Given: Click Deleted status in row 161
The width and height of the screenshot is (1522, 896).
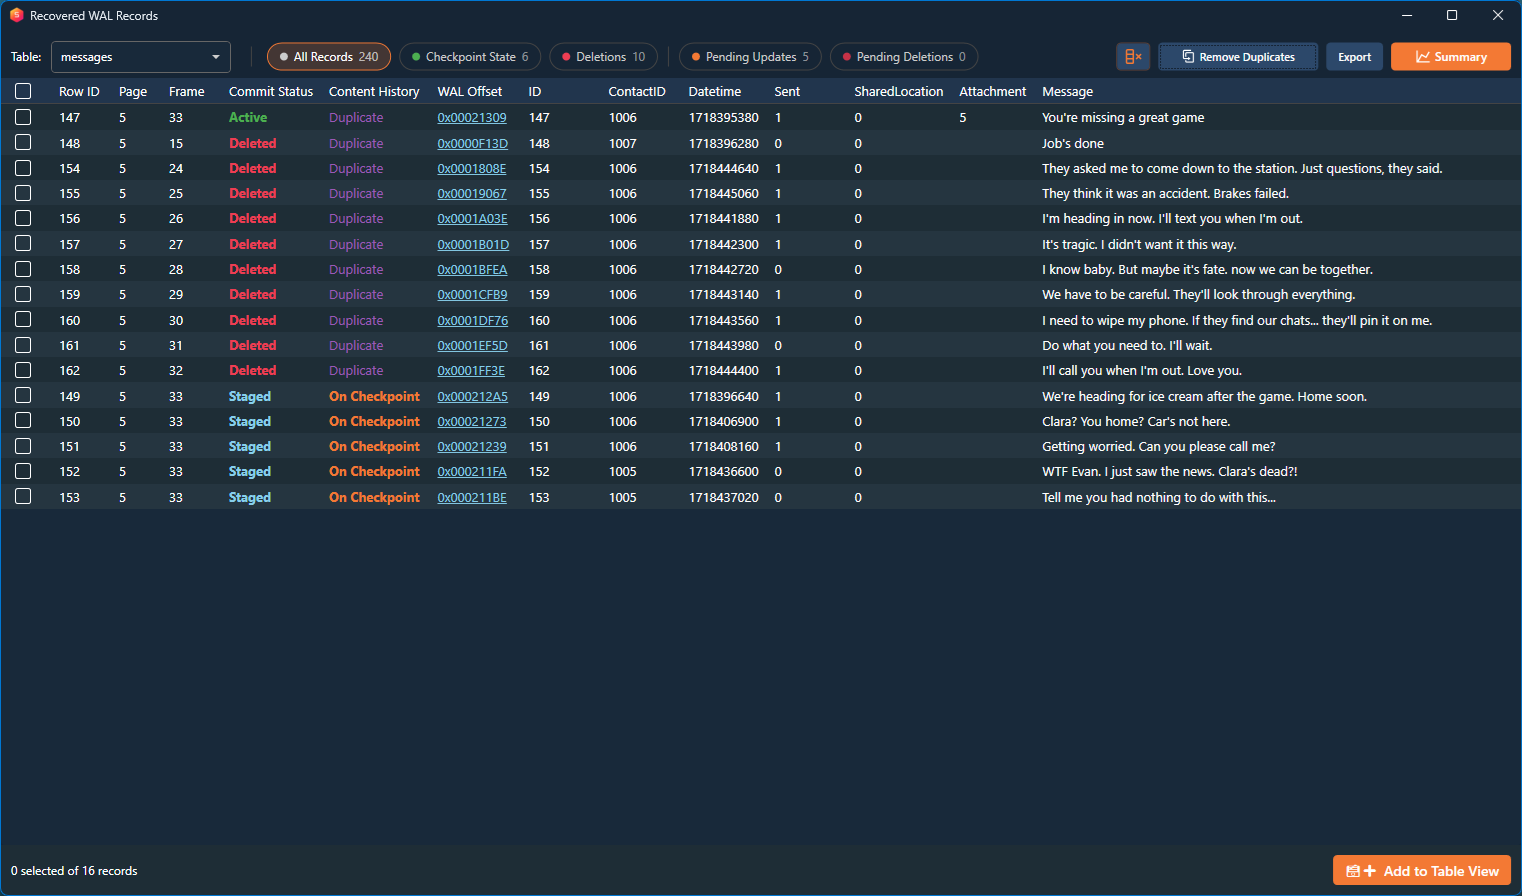Looking at the screenshot, I should click(252, 345).
